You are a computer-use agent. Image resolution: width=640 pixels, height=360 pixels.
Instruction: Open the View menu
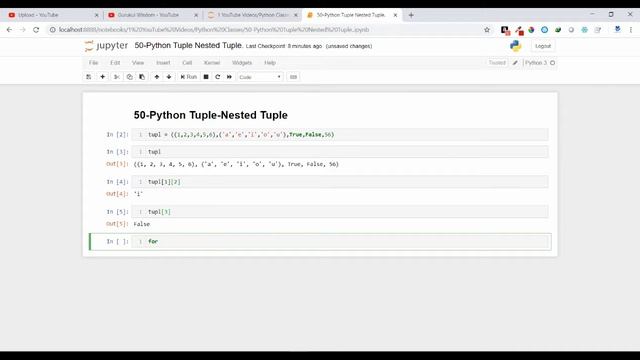pos(138,62)
